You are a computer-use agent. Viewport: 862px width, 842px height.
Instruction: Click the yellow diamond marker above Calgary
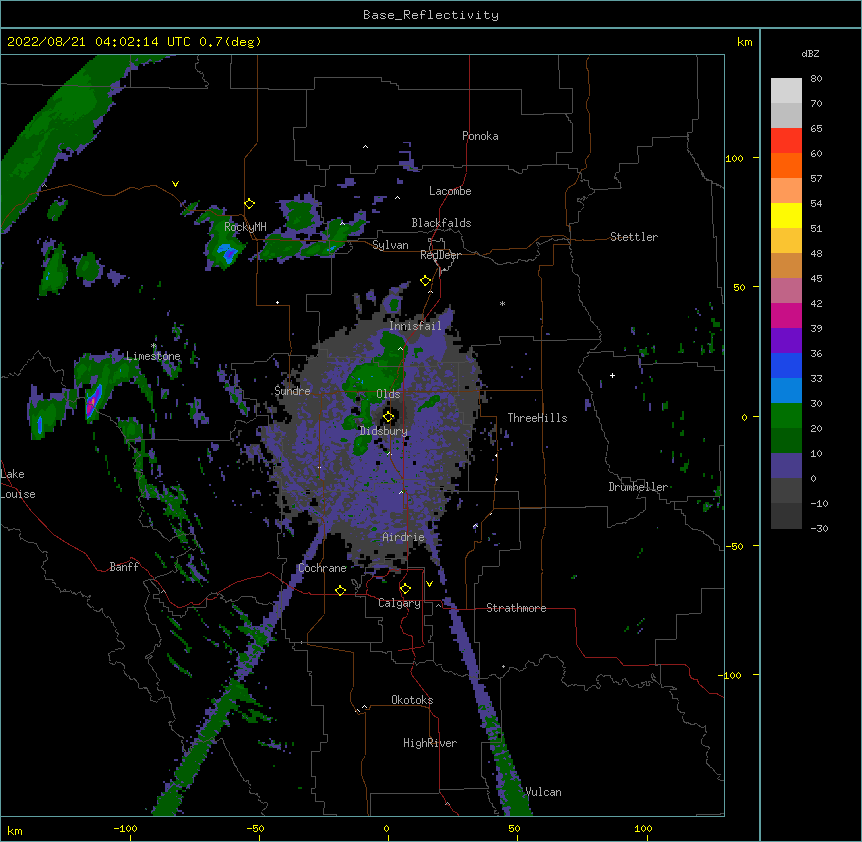[405, 589]
